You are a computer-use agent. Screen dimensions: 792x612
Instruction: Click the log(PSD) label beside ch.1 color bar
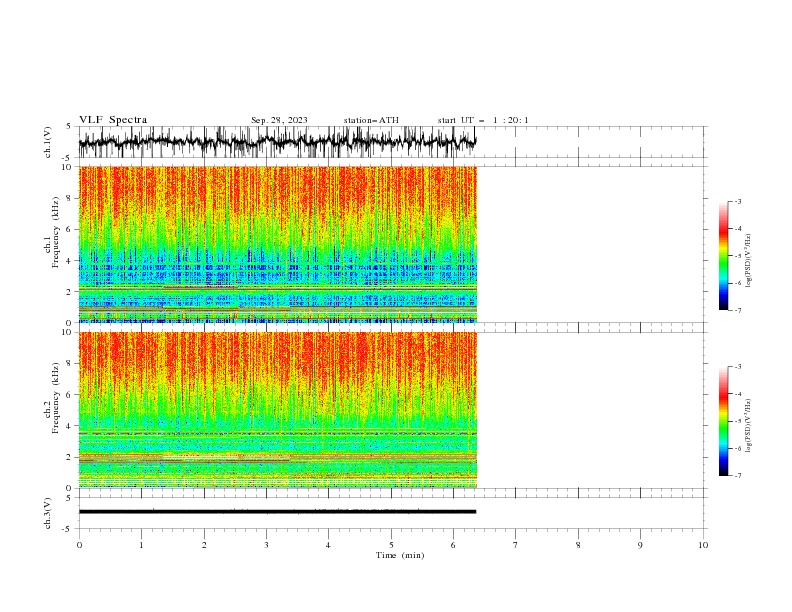pyautogui.click(x=749, y=261)
